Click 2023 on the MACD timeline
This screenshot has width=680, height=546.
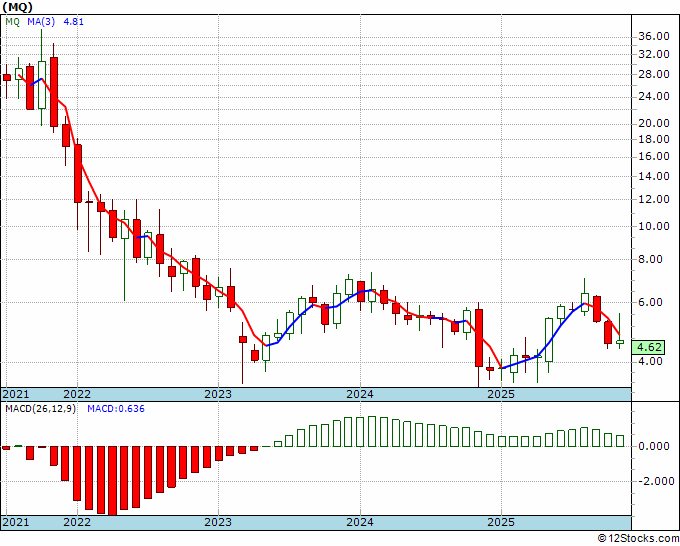coord(218,522)
